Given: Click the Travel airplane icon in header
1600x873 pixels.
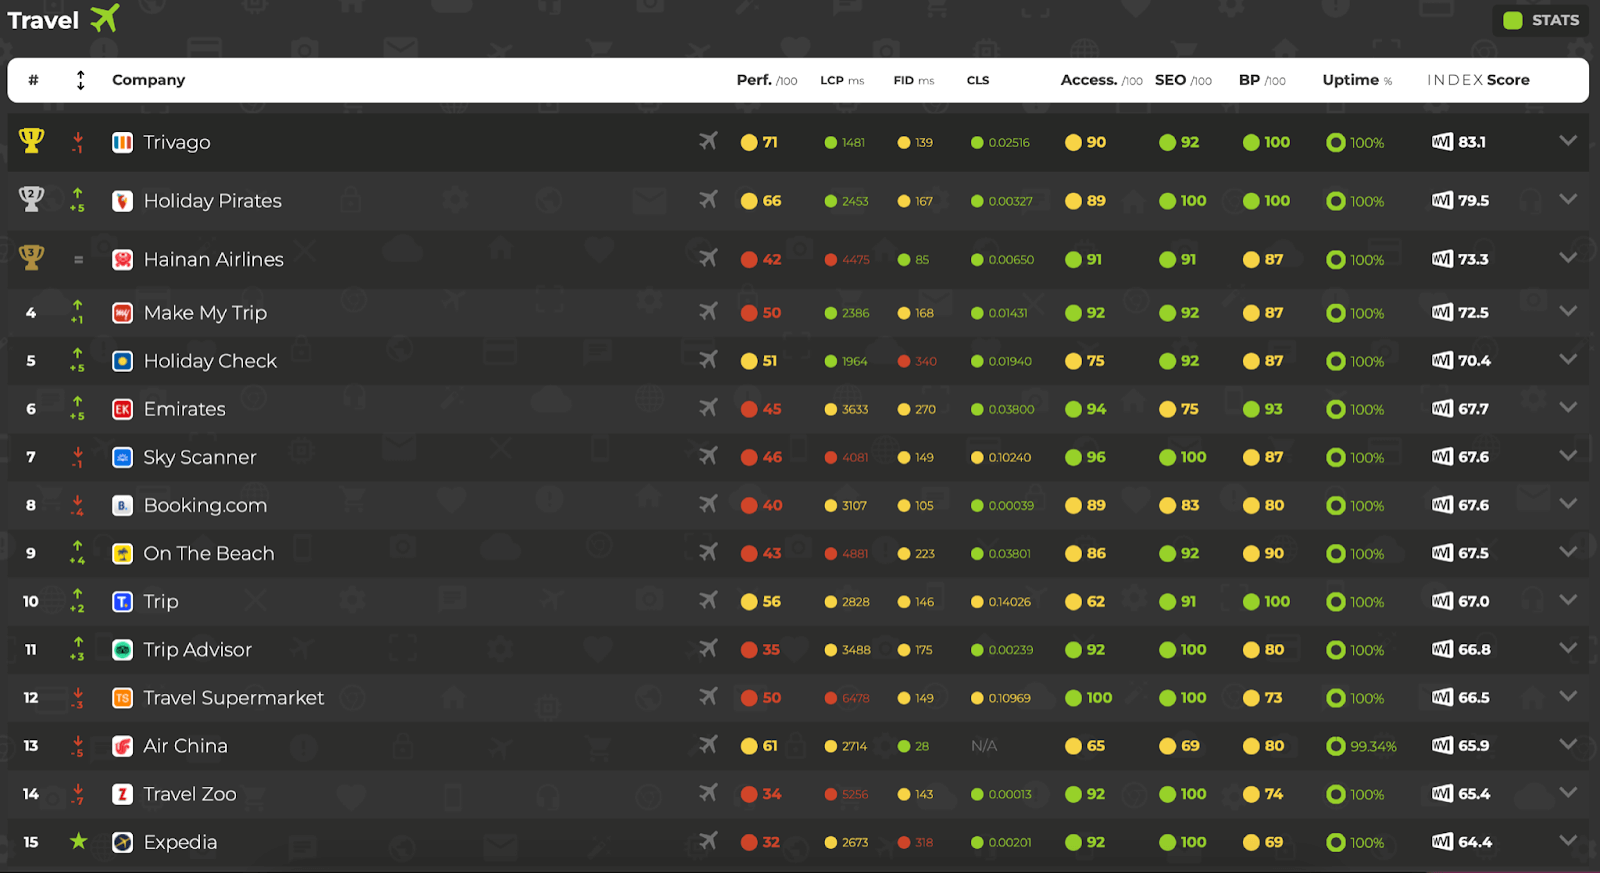Looking at the screenshot, I should (x=104, y=18).
